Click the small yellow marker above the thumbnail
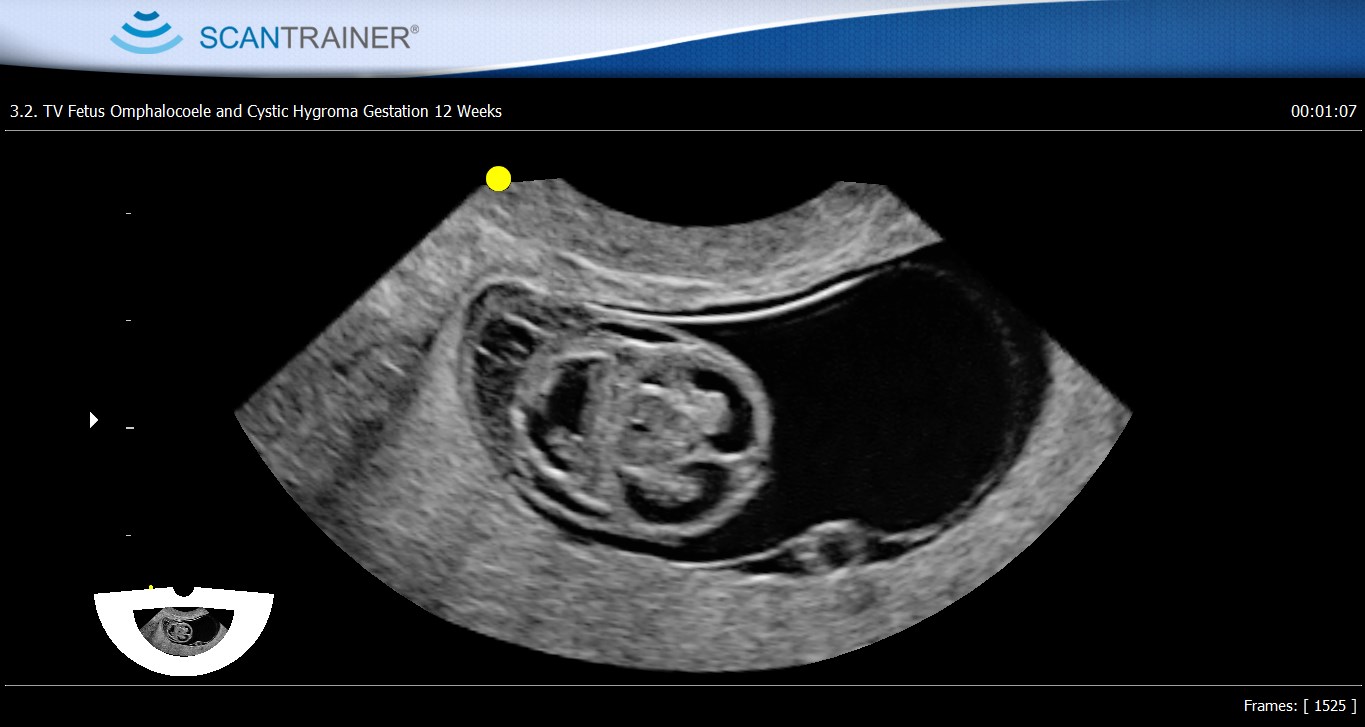The width and height of the screenshot is (1365, 727). point(150,588)
